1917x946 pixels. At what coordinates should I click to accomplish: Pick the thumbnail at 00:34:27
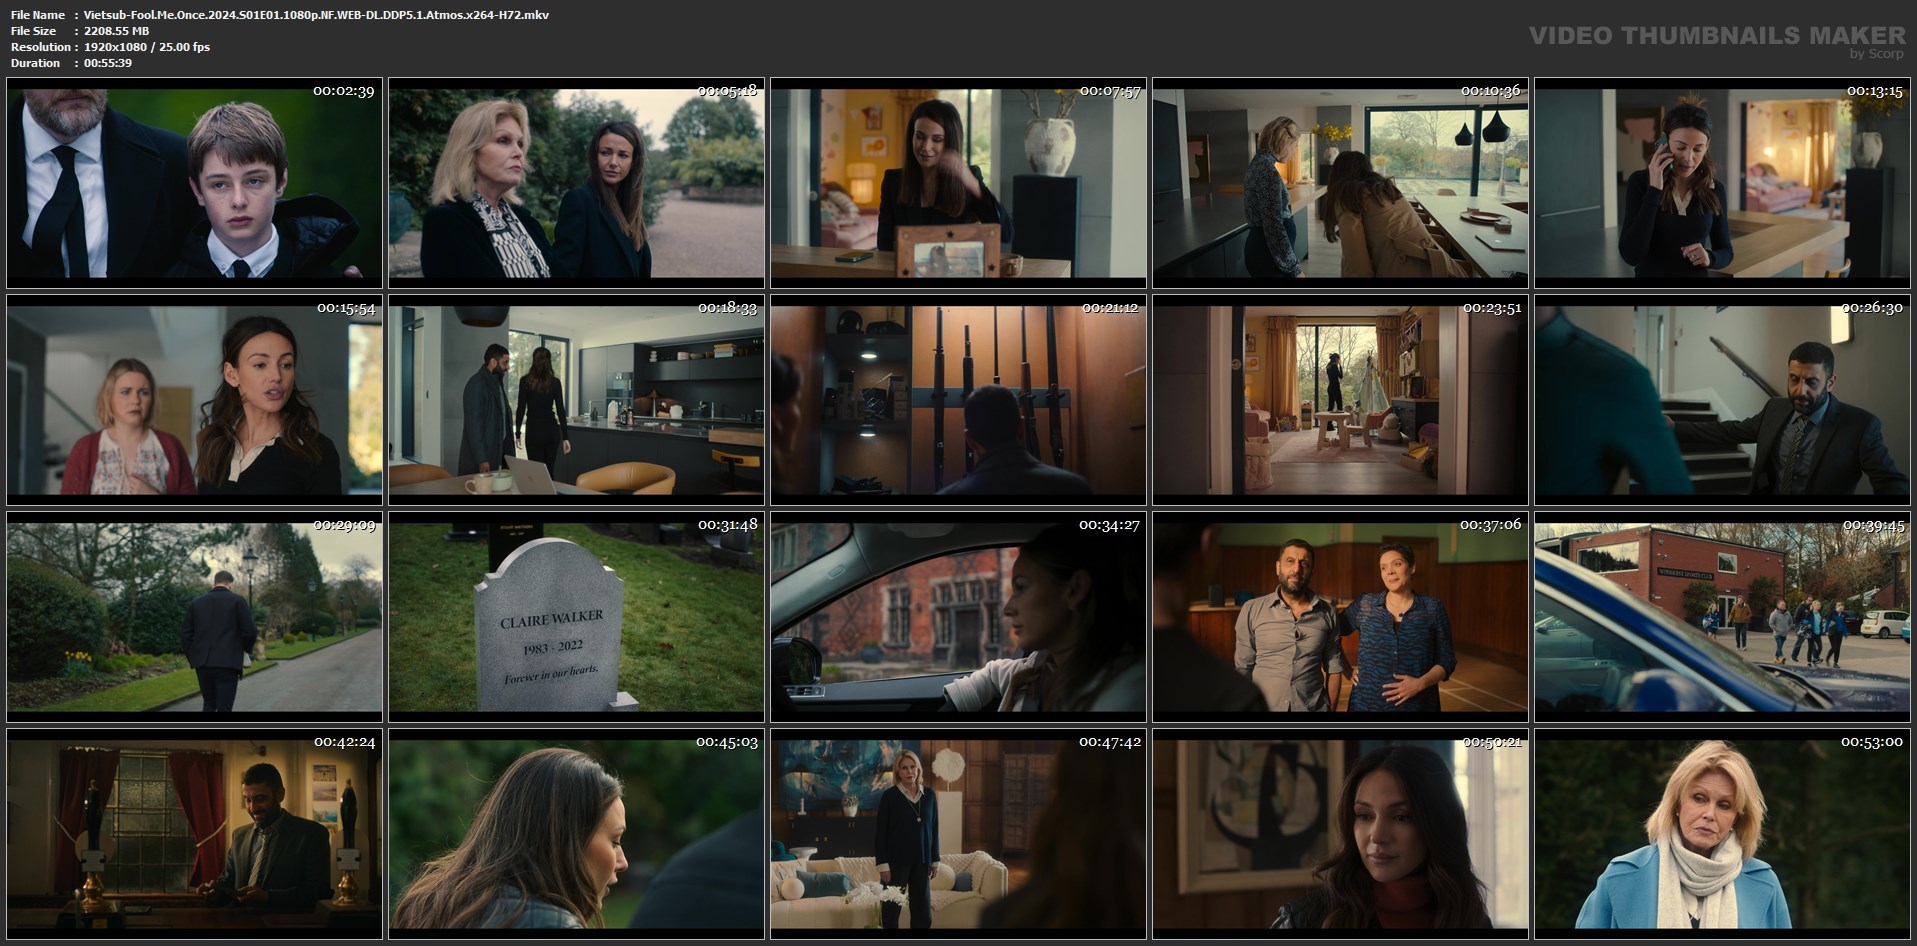[x=958, y=617]
